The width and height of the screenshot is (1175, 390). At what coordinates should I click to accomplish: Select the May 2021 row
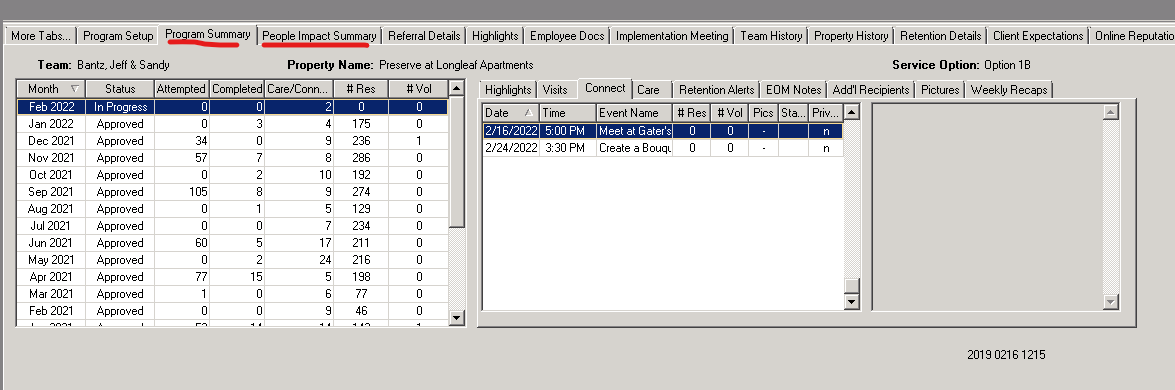(232, 260)
